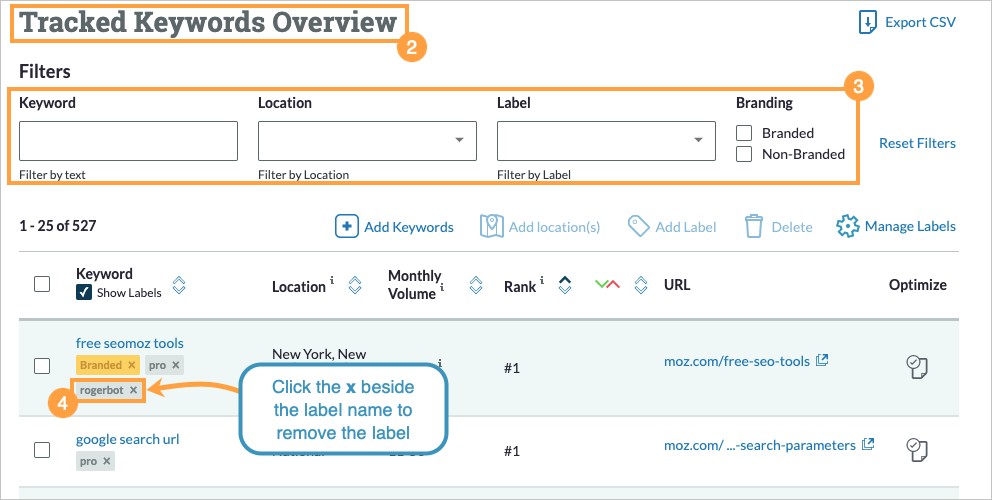
Task: Click the Manage Labels gear icon
Action: click(848, 227)
